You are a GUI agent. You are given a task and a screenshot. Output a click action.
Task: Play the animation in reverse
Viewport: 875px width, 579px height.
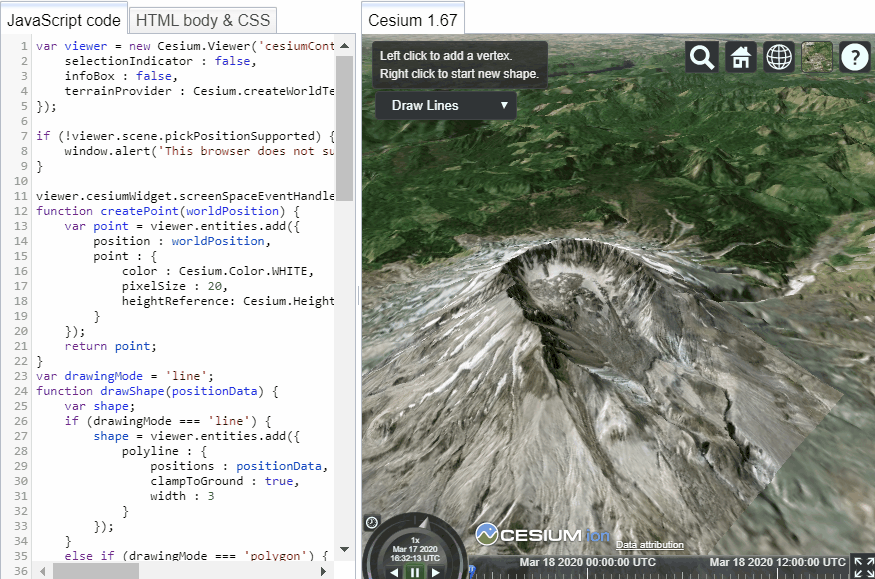(395, 572)
